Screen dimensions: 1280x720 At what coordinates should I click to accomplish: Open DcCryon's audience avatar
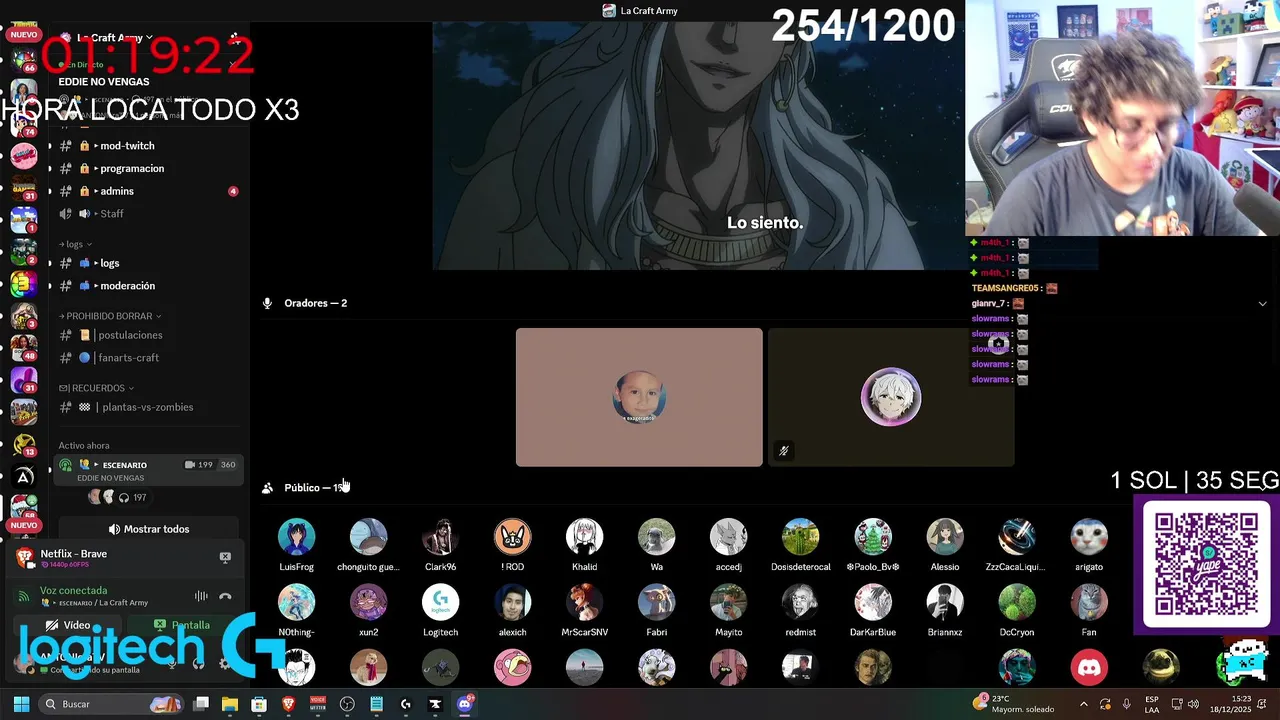pyautogui.click(x=1016, y=603)
